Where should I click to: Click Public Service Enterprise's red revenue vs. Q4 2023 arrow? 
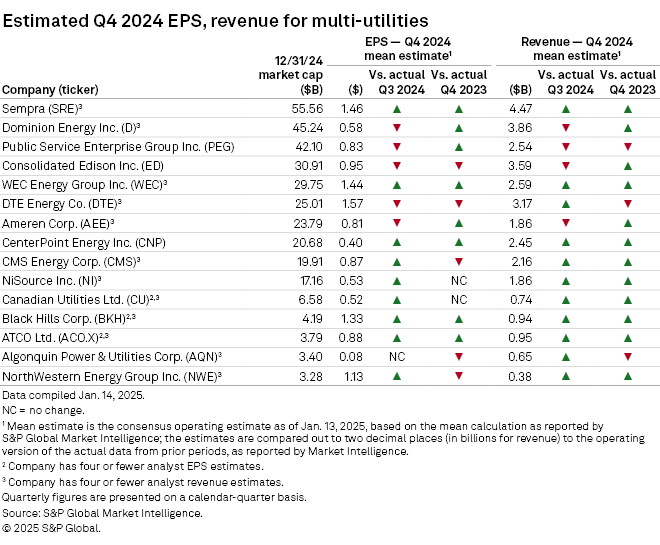coord(627,147)
